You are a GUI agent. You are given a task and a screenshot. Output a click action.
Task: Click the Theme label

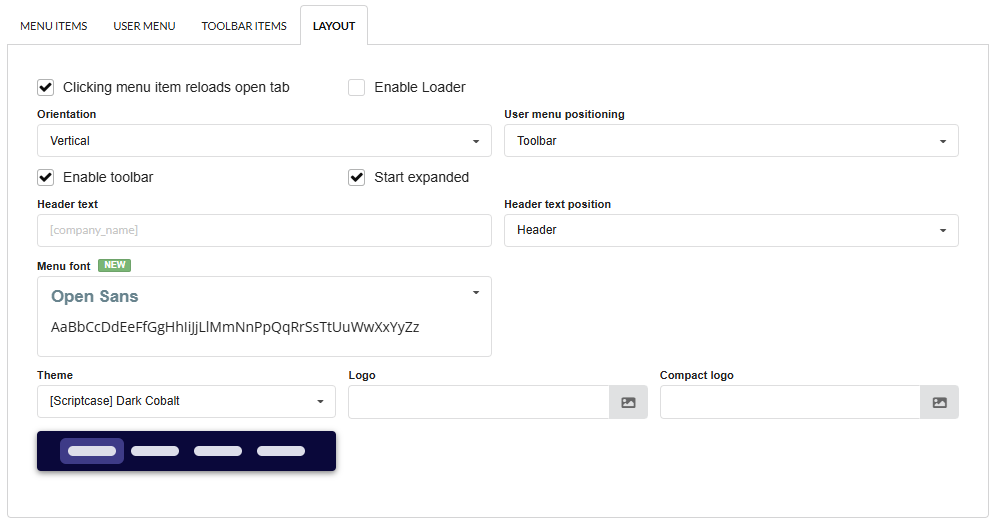pos(55,375)
